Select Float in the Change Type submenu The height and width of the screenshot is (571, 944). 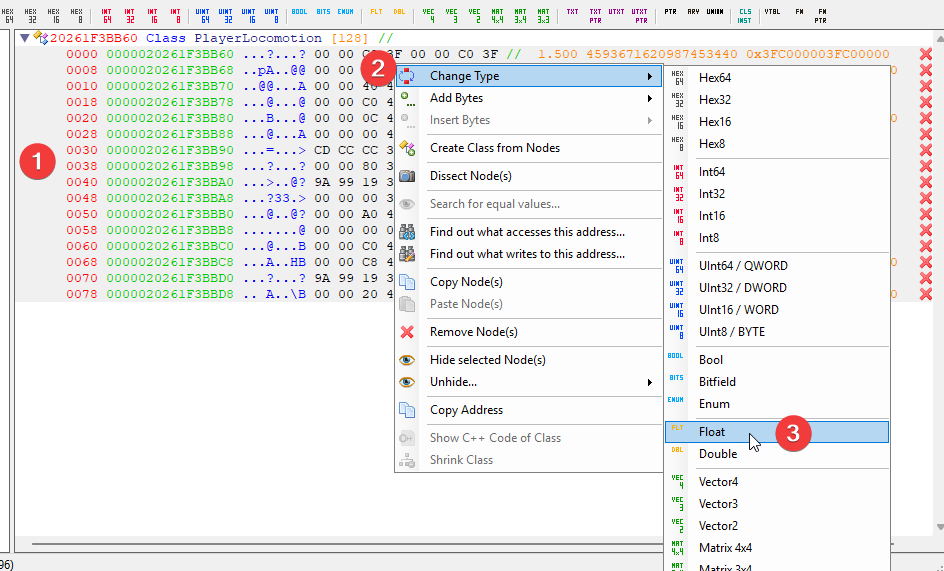[777, 432]
